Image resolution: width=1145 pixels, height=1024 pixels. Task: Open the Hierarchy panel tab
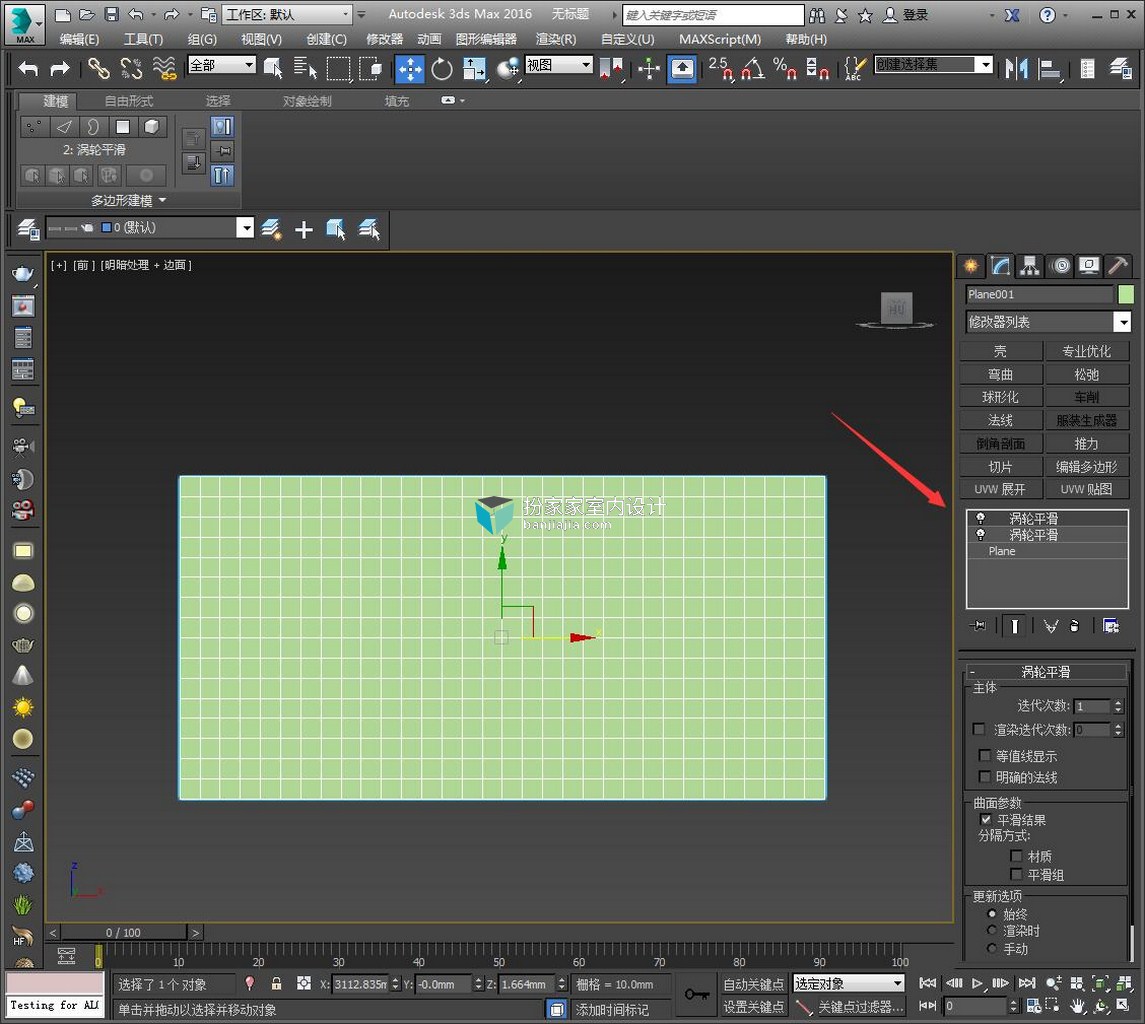(1030, 266)
